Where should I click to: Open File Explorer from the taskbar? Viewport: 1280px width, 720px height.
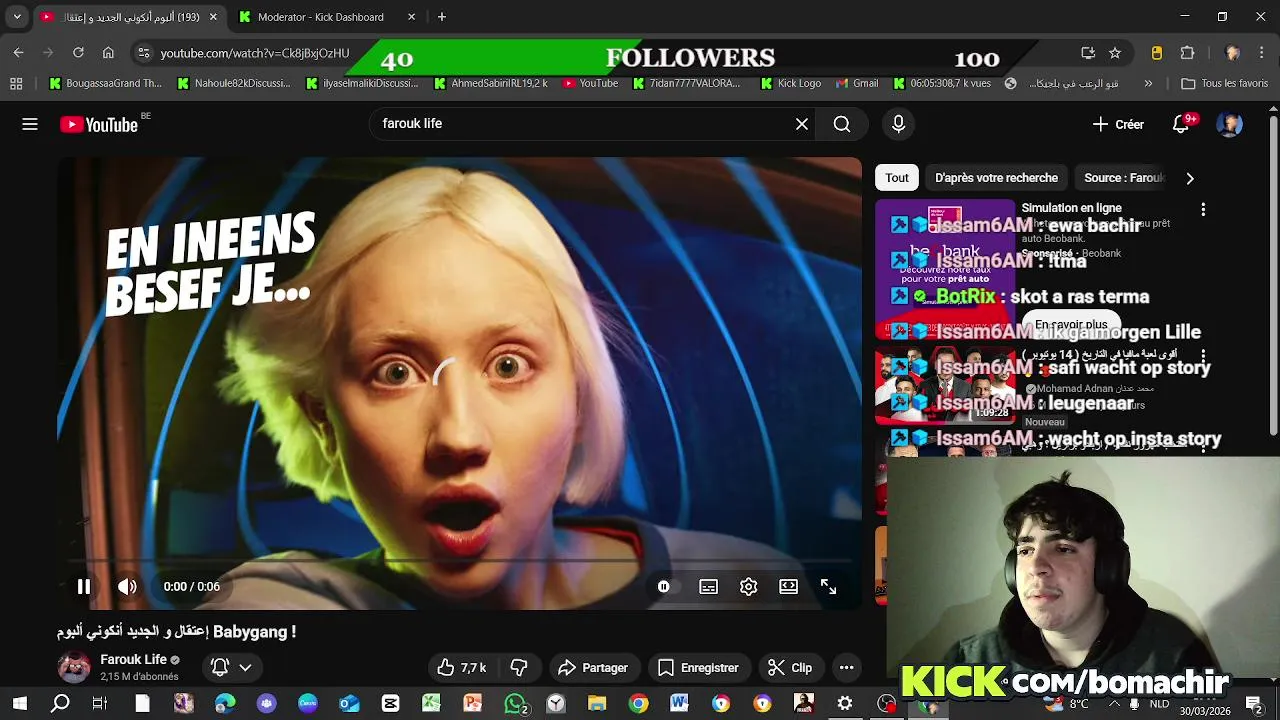point(597,704)
